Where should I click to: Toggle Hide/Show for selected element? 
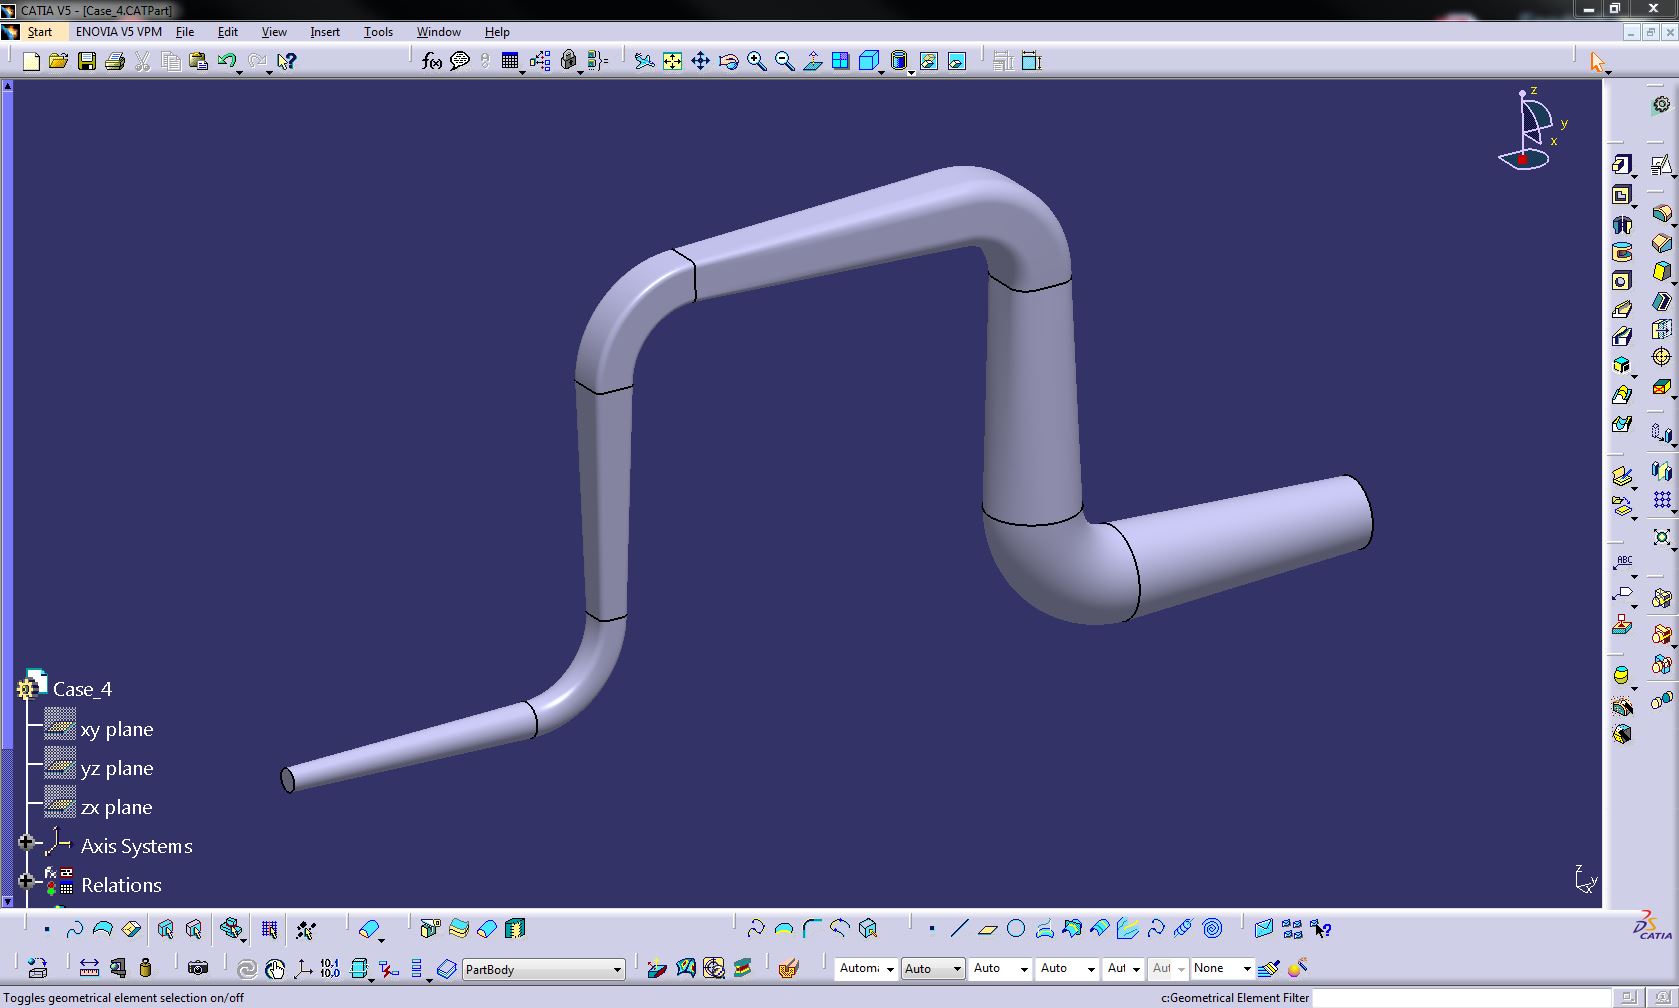tap(929, 62)
